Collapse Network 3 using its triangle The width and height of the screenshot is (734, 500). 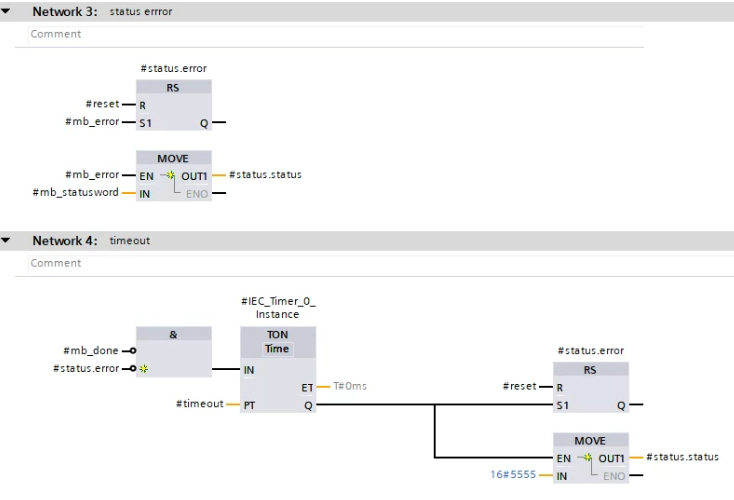pyautogui.click(x=7, y=12)
